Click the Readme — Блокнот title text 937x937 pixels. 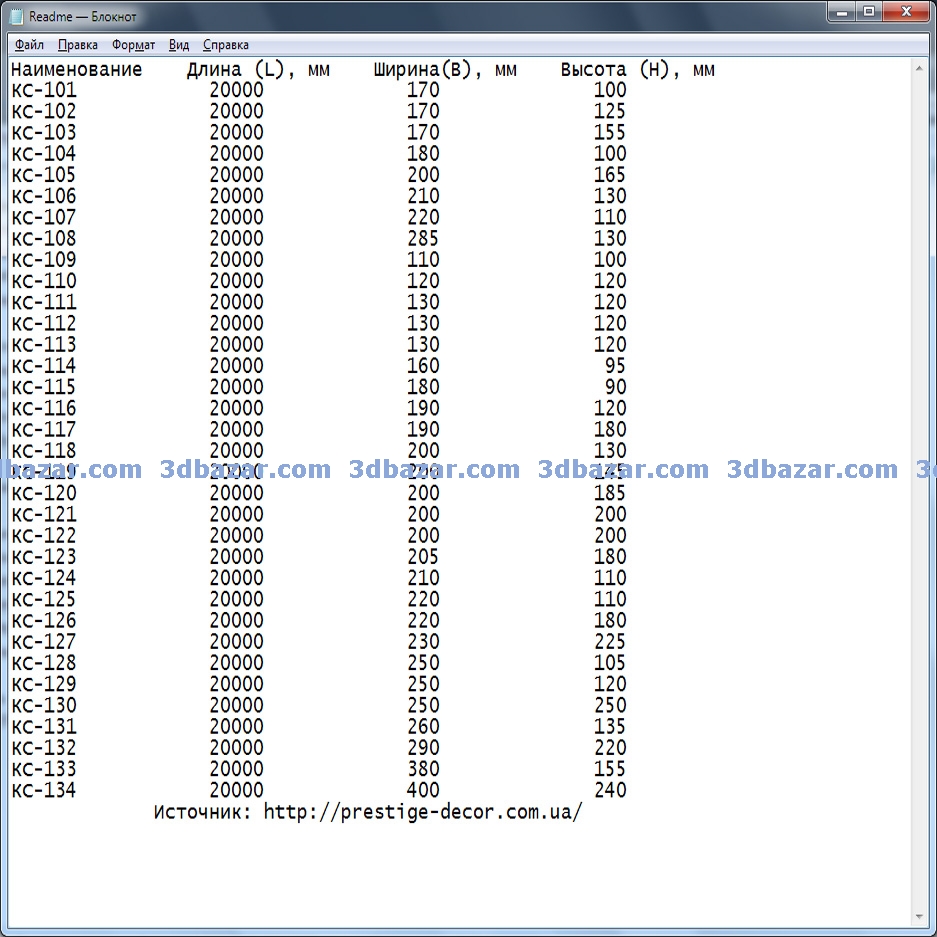coord(83,17)
